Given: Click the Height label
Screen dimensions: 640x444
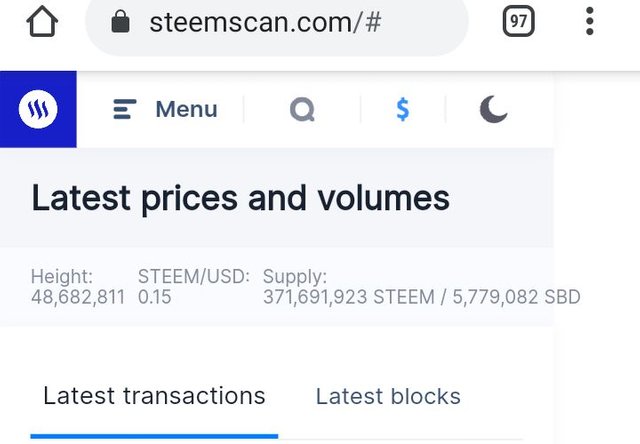Looking at the screenshot, I should (62, 277).
